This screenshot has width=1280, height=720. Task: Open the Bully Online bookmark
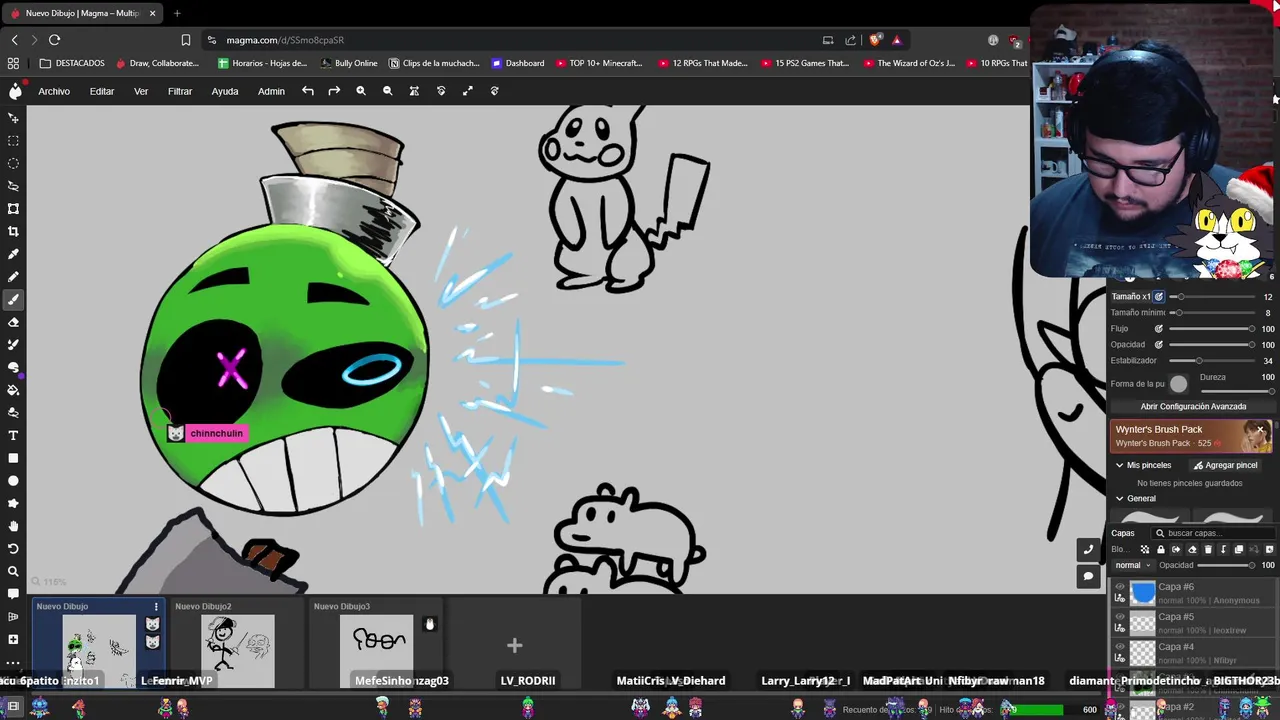point(349,63)
